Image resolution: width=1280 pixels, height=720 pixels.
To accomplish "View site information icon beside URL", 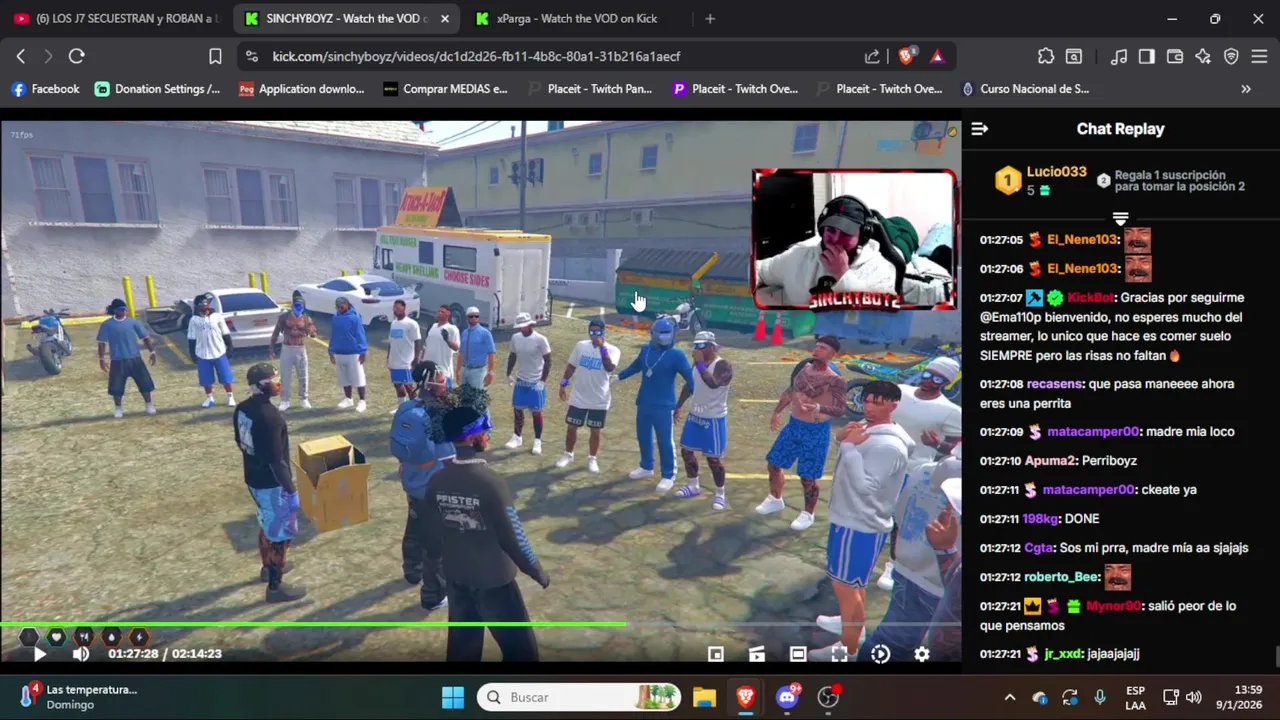I will (x=251, y=57).
